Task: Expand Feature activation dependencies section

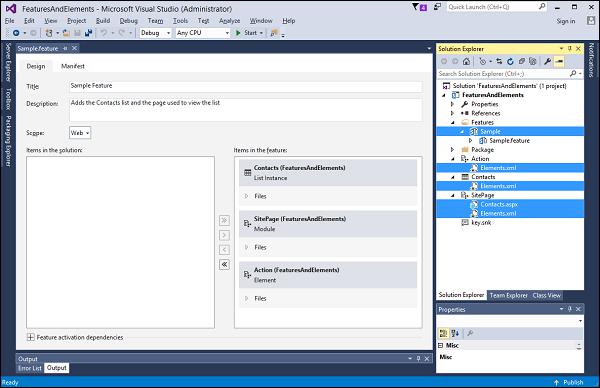Action: coord(31,337)
